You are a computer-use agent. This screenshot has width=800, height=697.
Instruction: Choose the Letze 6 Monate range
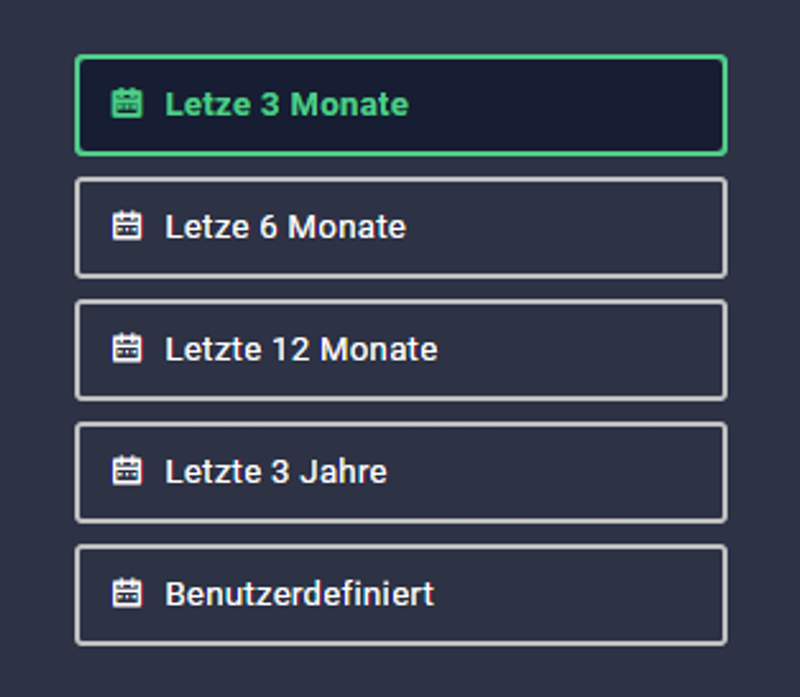401,228
